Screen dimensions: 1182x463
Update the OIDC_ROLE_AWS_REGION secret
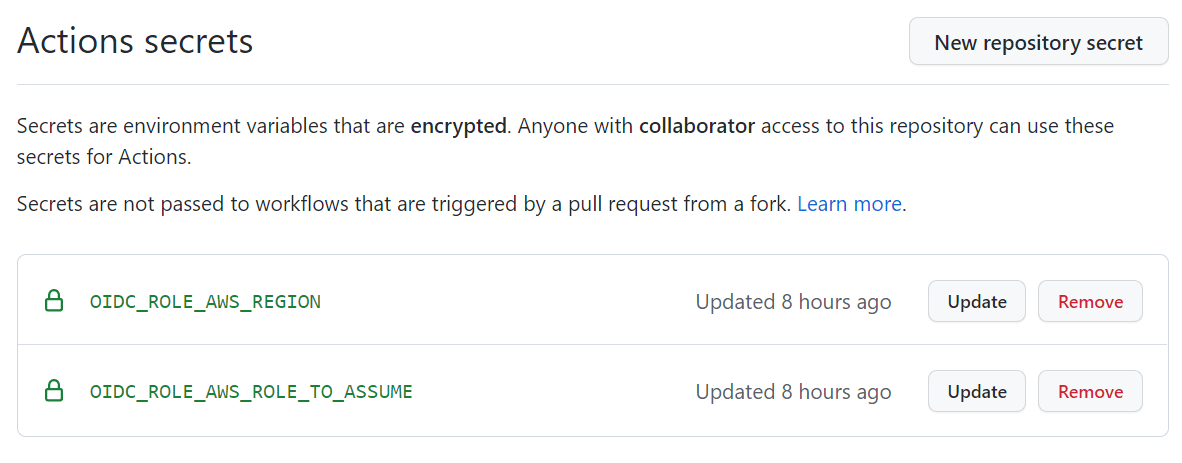coord(976,301)
